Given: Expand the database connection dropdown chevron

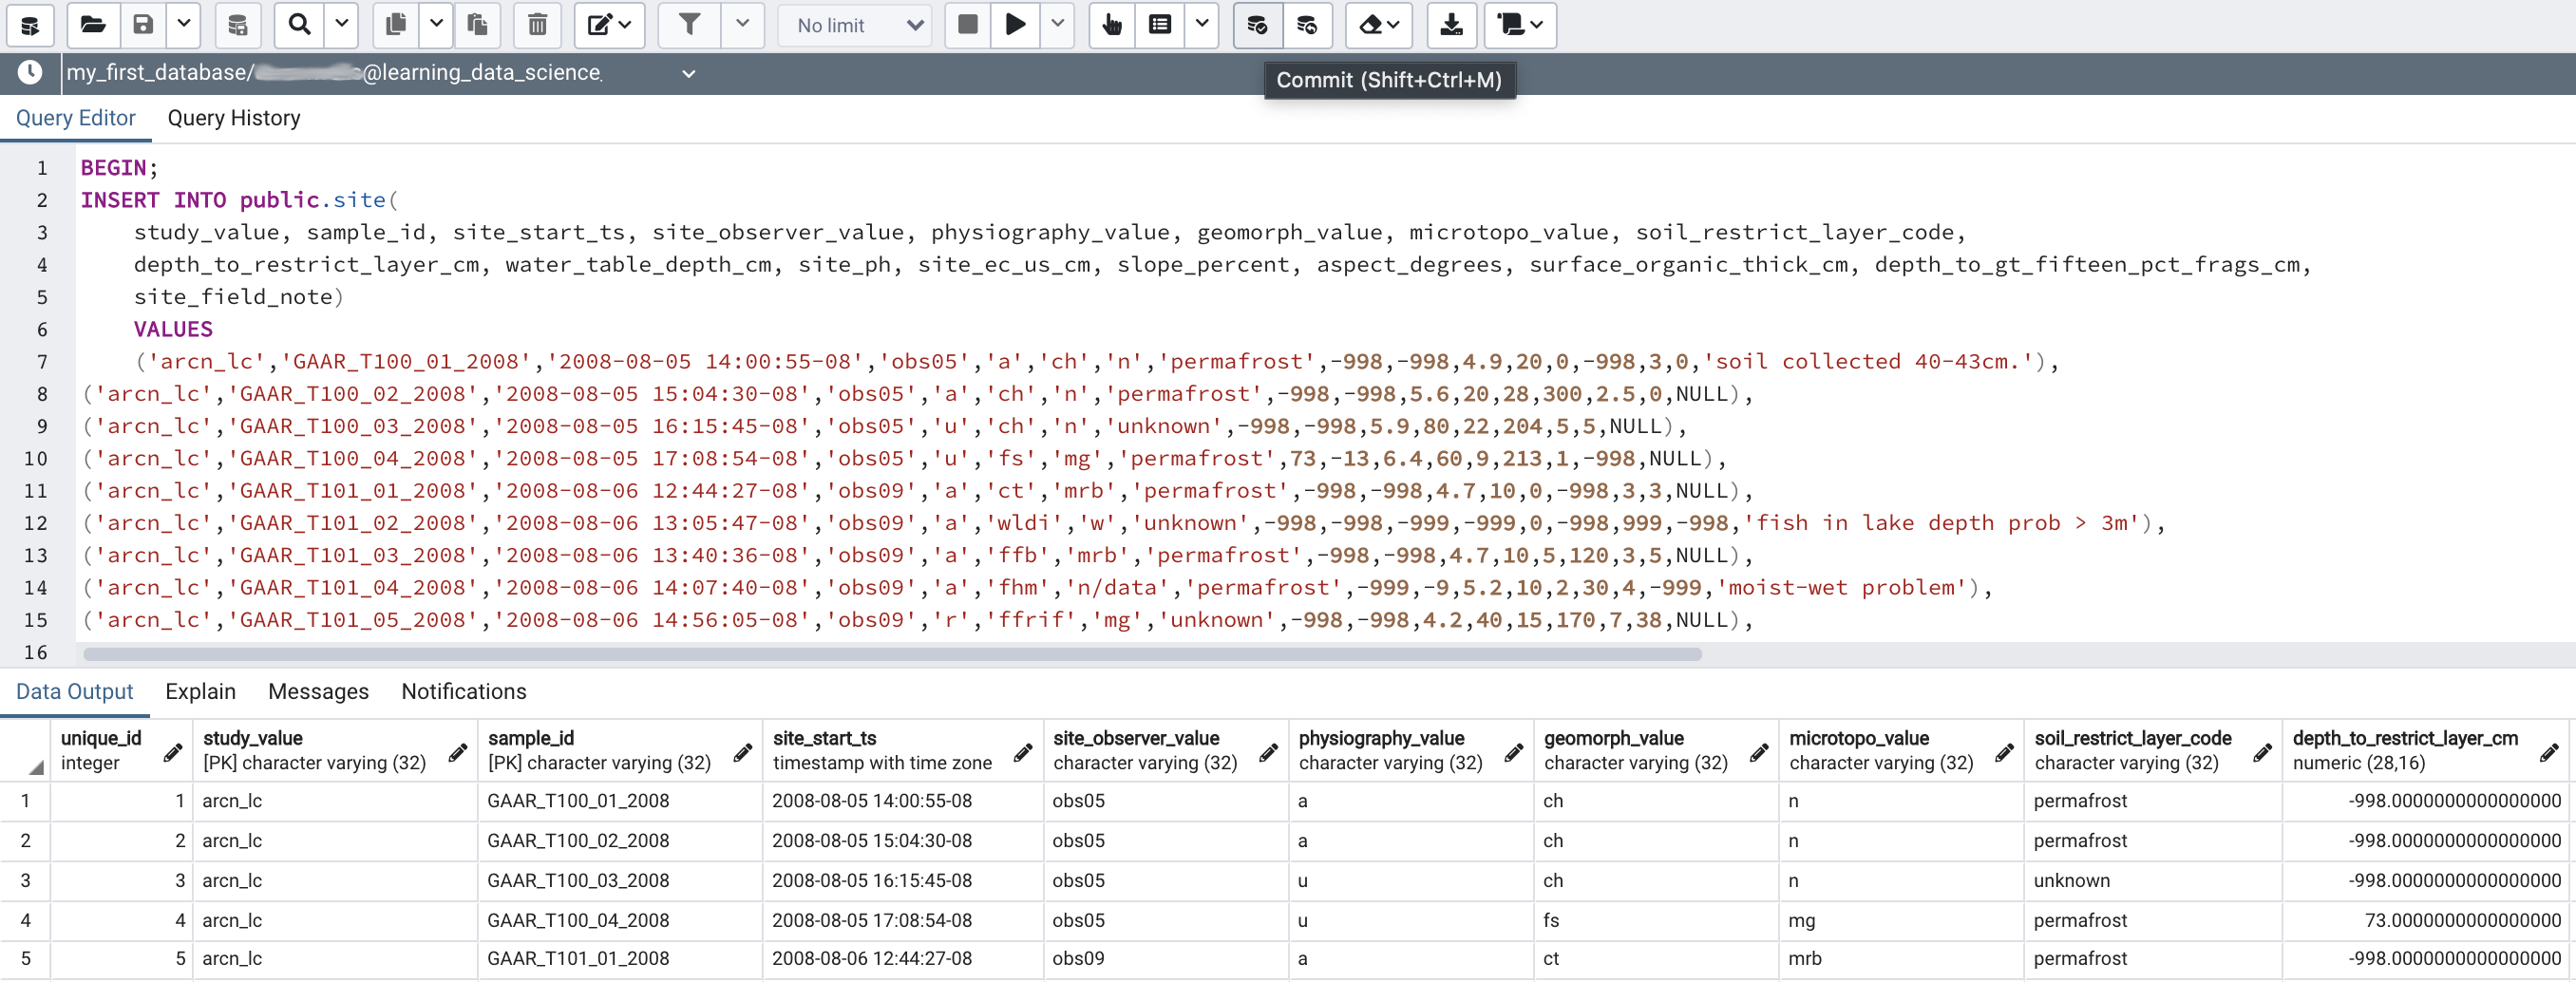Looking at the screenshot, I should [x=688, y=73].
